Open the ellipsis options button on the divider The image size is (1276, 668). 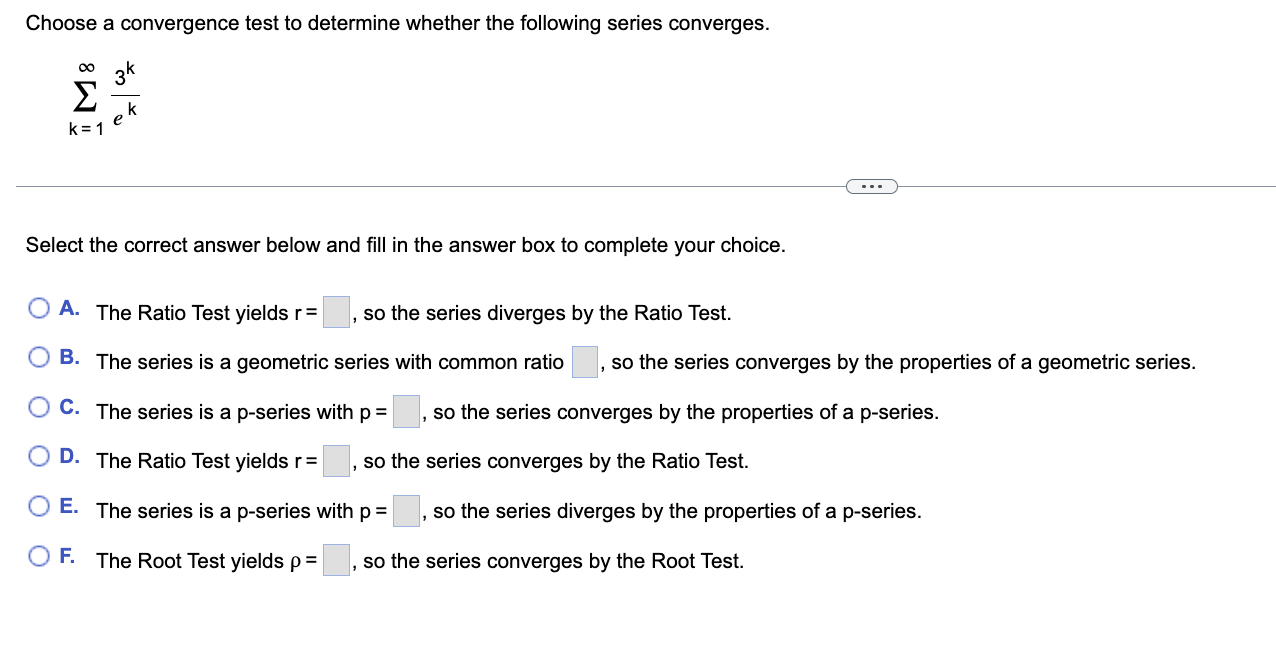coord(871,186)
